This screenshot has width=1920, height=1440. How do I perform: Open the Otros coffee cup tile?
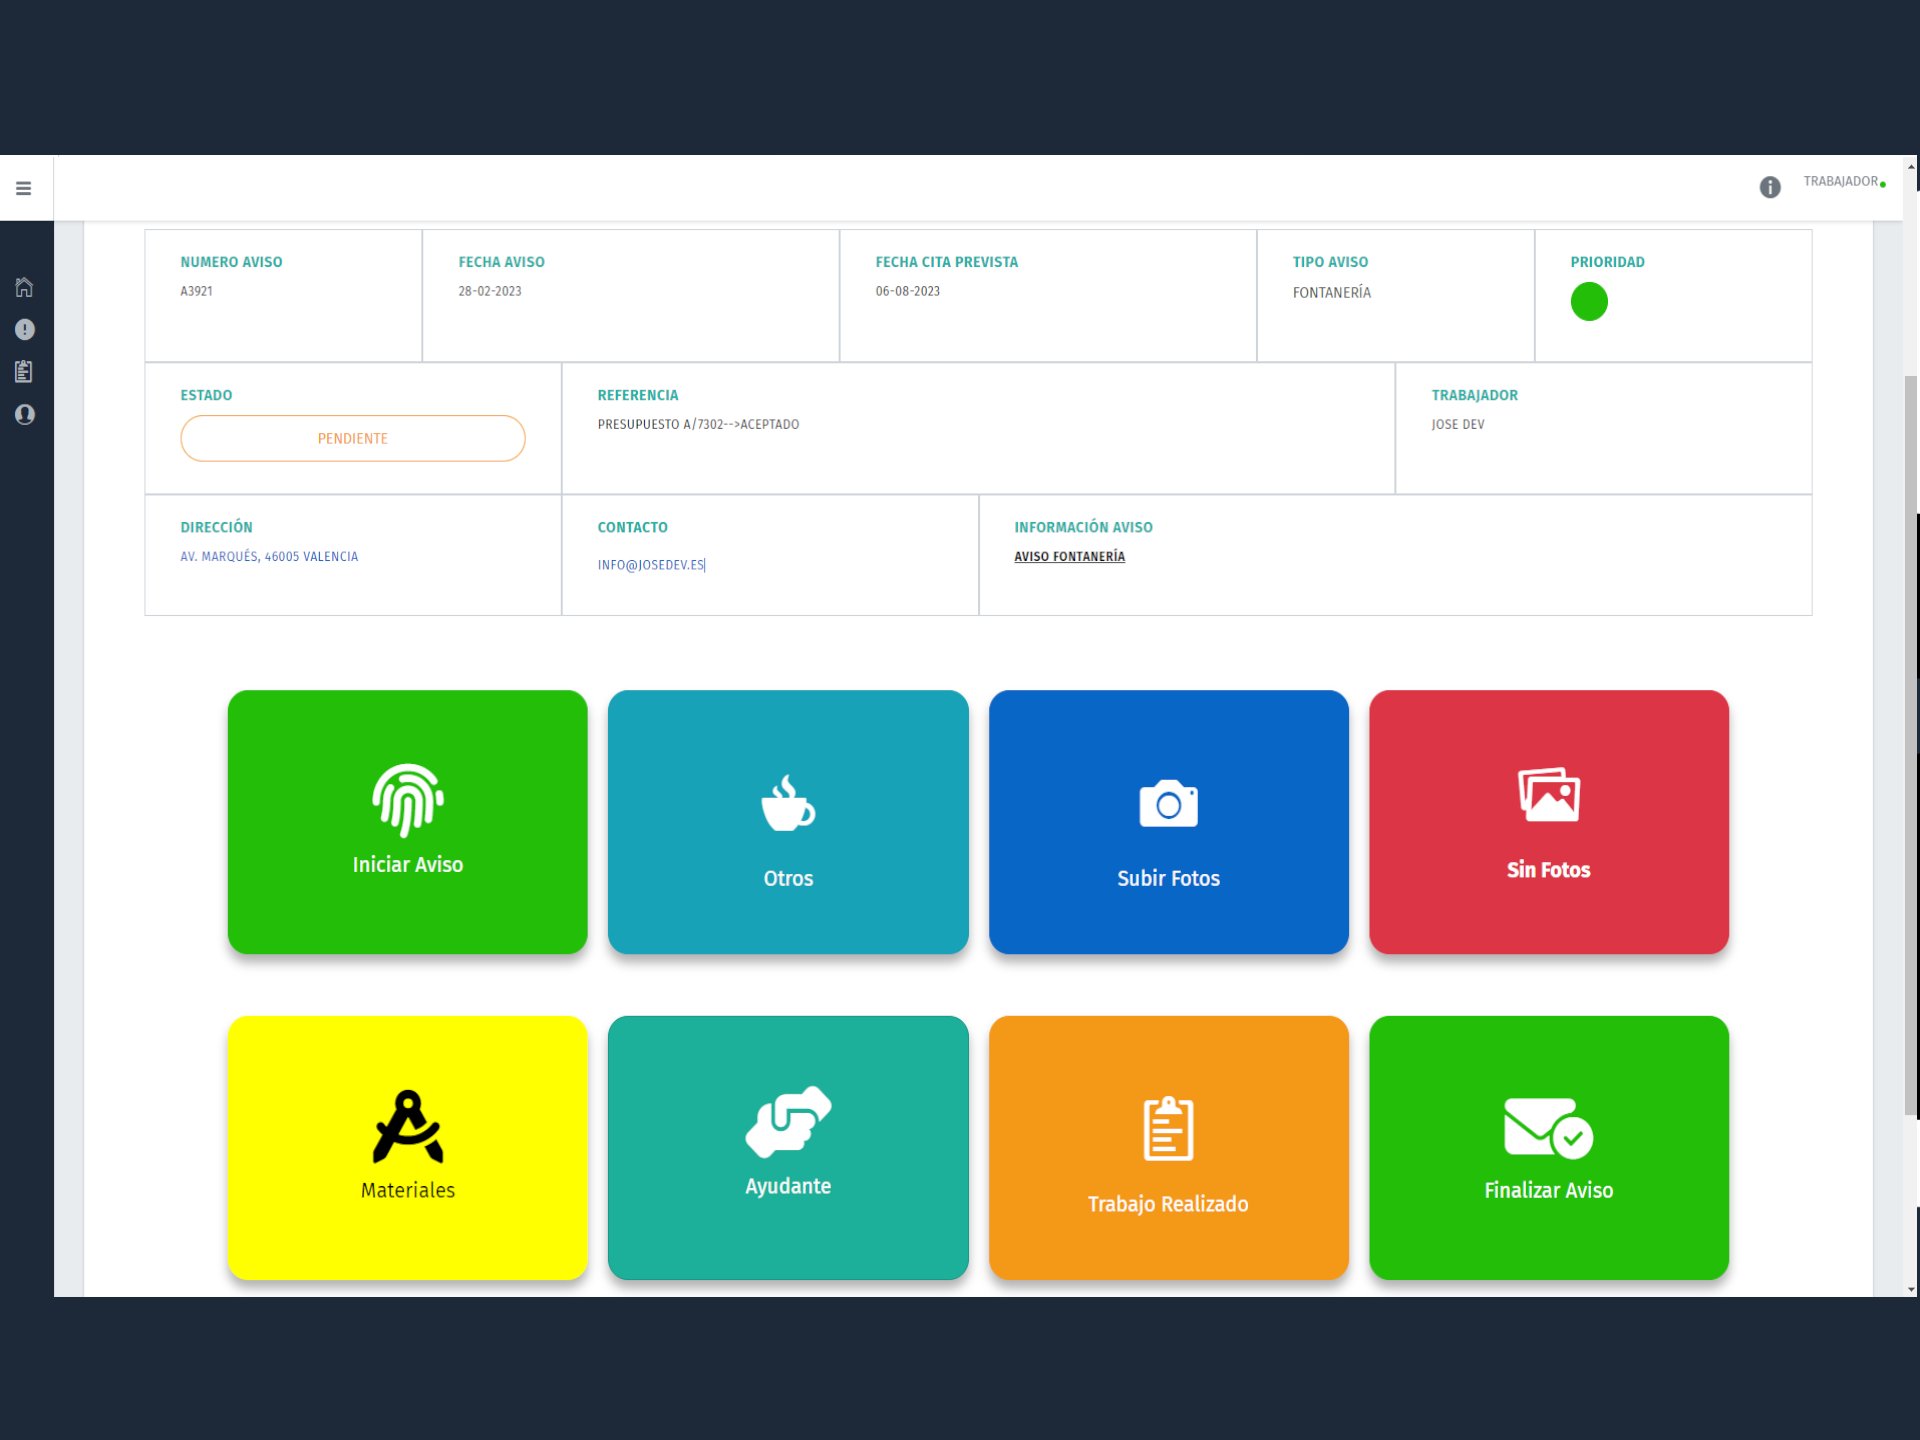pos(787,821)
